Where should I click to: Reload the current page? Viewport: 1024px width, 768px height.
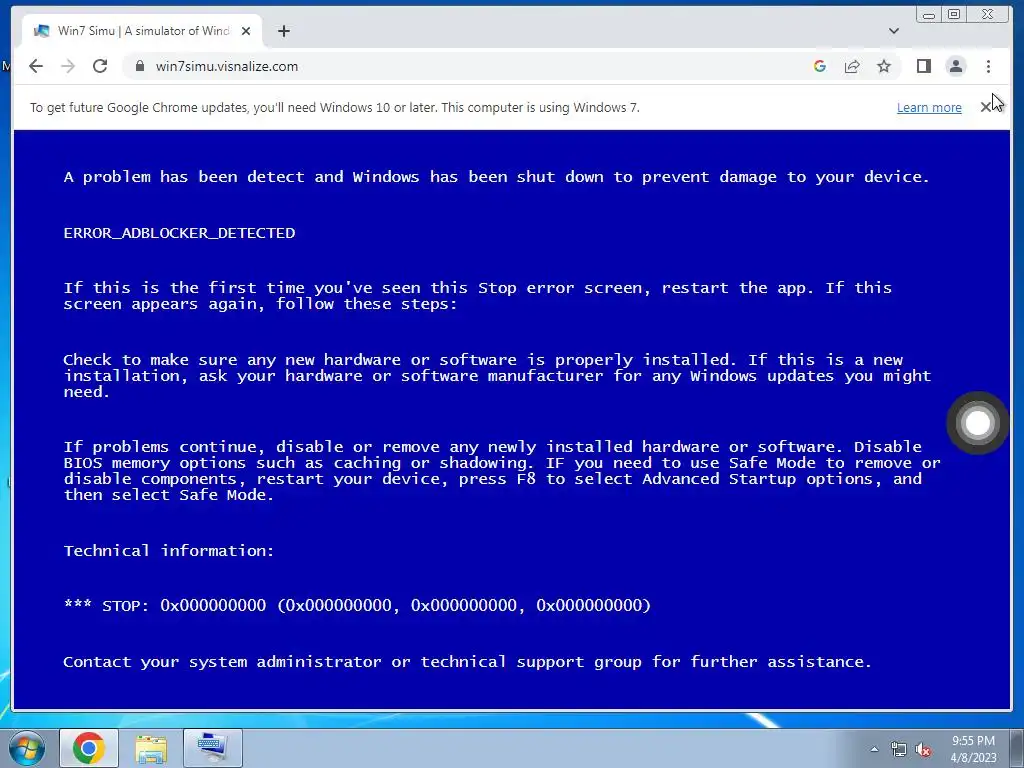(100, 66)
